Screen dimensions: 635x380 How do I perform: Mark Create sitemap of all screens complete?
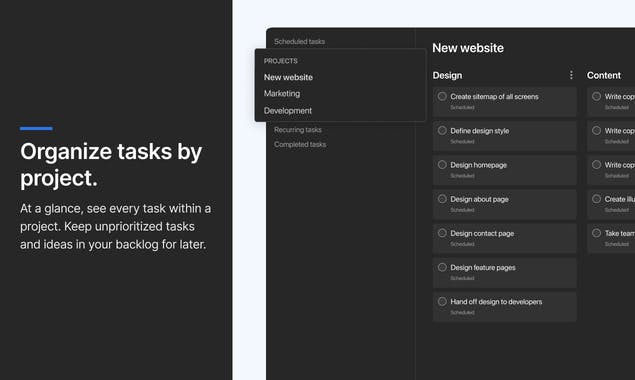tap(442, 96)
